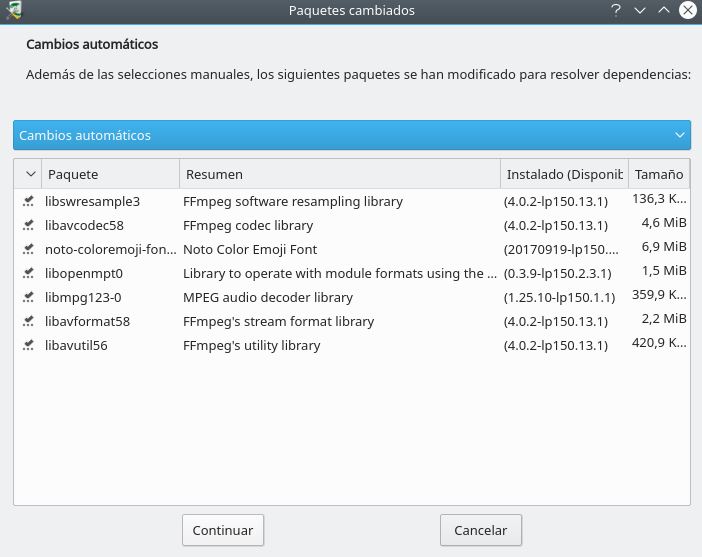Sort by the Paquete column header
702x557 pixels.
pos(111,174)
